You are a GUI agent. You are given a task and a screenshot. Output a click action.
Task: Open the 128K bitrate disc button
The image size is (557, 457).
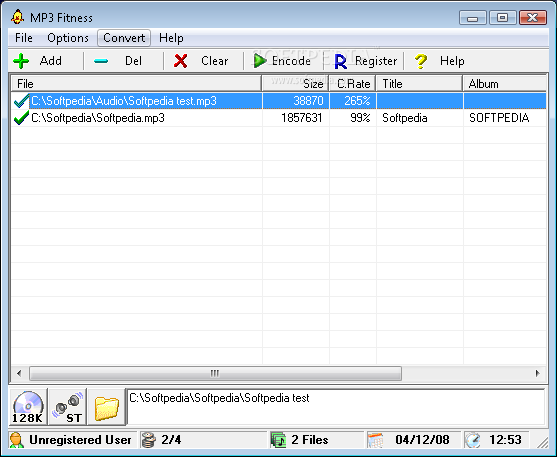click(x=28, y=407)
